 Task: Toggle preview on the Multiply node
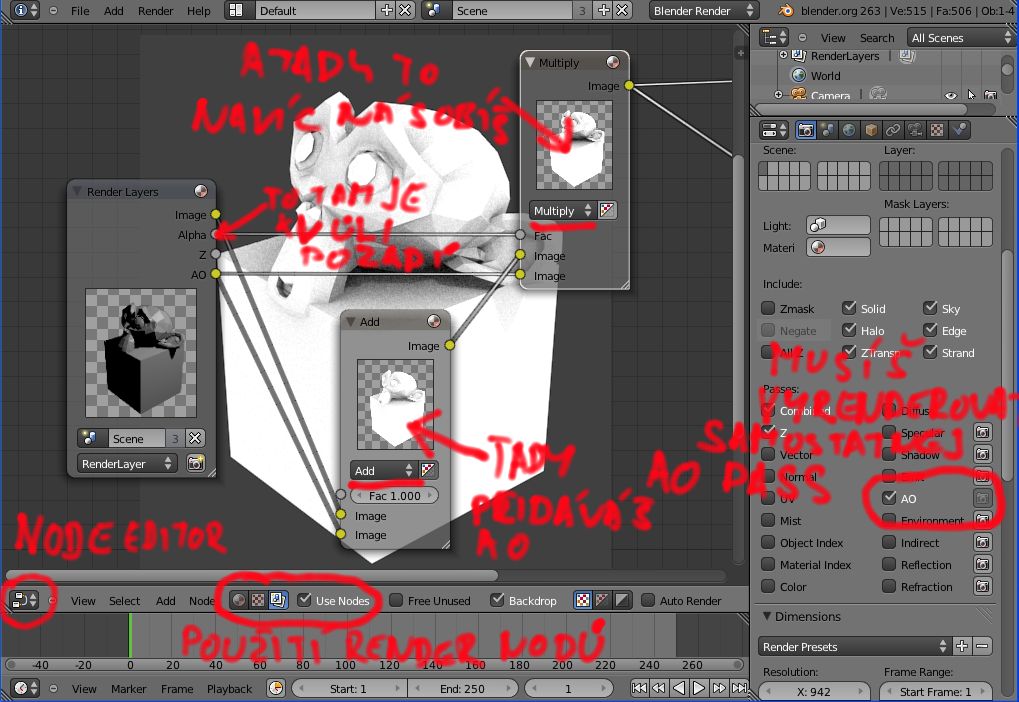(x=613, y=62)
